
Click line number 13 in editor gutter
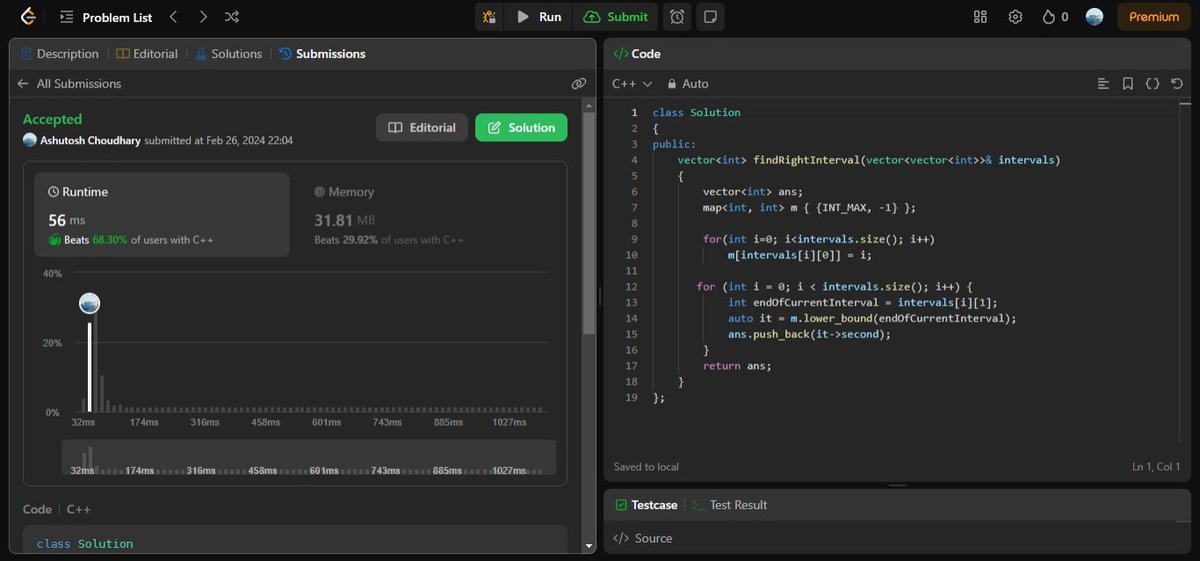pos(631,302)
